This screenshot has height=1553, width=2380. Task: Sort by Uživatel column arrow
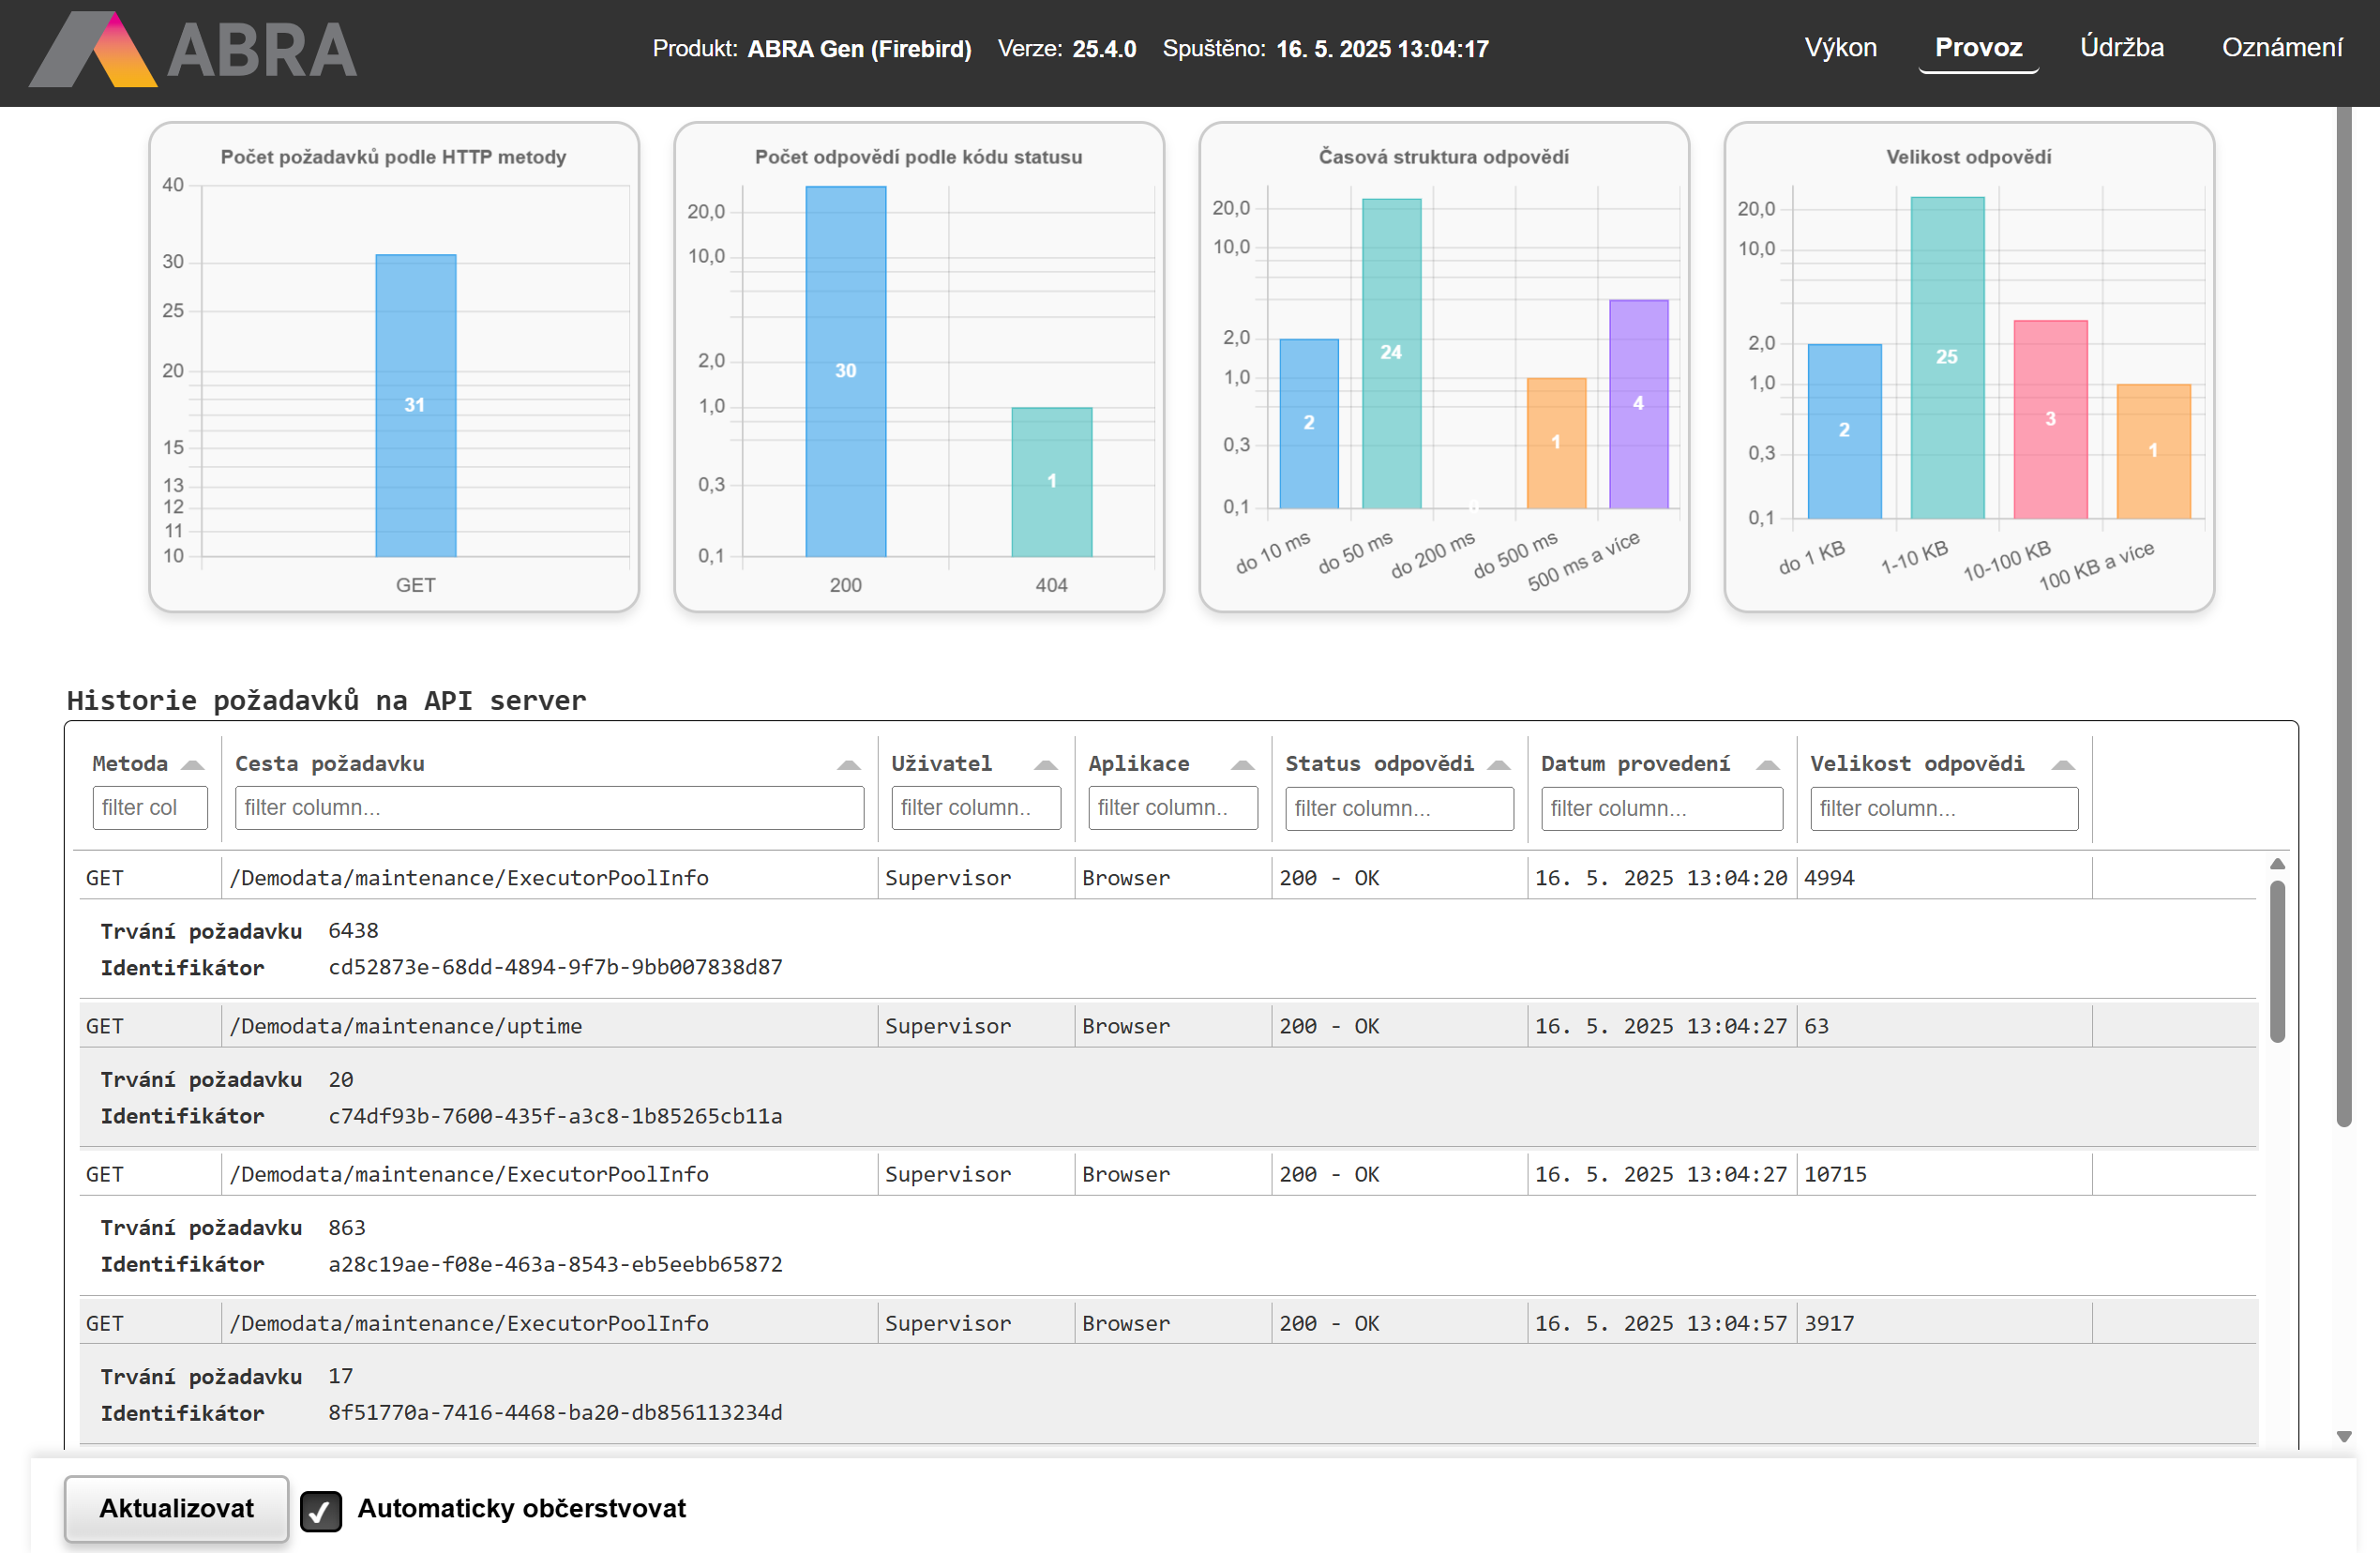(1045, 765)
